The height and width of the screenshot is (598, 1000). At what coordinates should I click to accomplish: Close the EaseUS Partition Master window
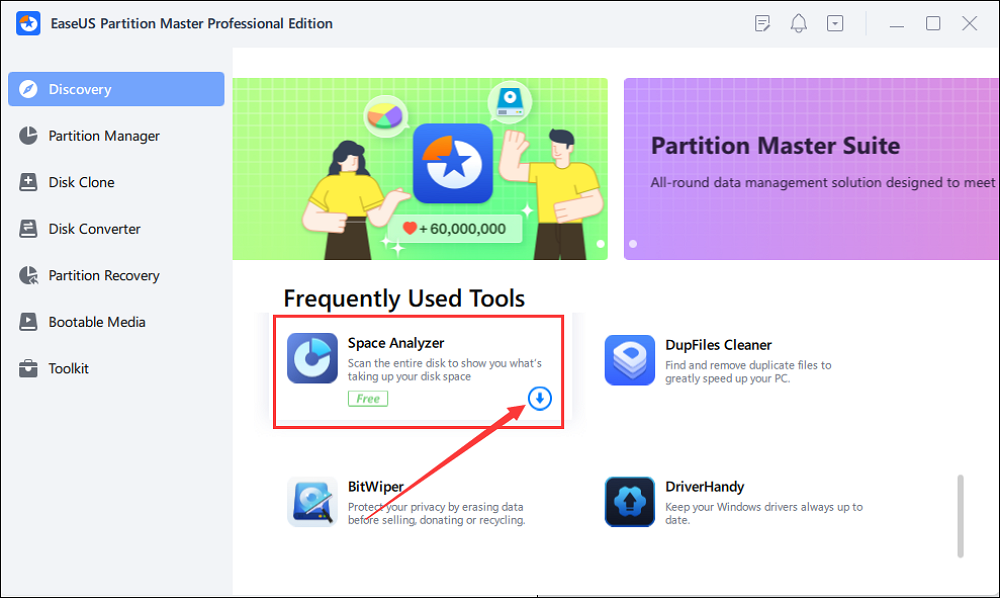(x=969, y=24)
